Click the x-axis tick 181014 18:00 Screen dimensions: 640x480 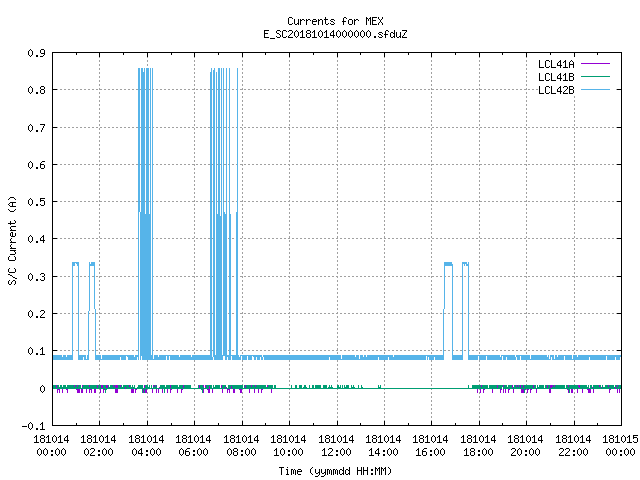[478, 446]
